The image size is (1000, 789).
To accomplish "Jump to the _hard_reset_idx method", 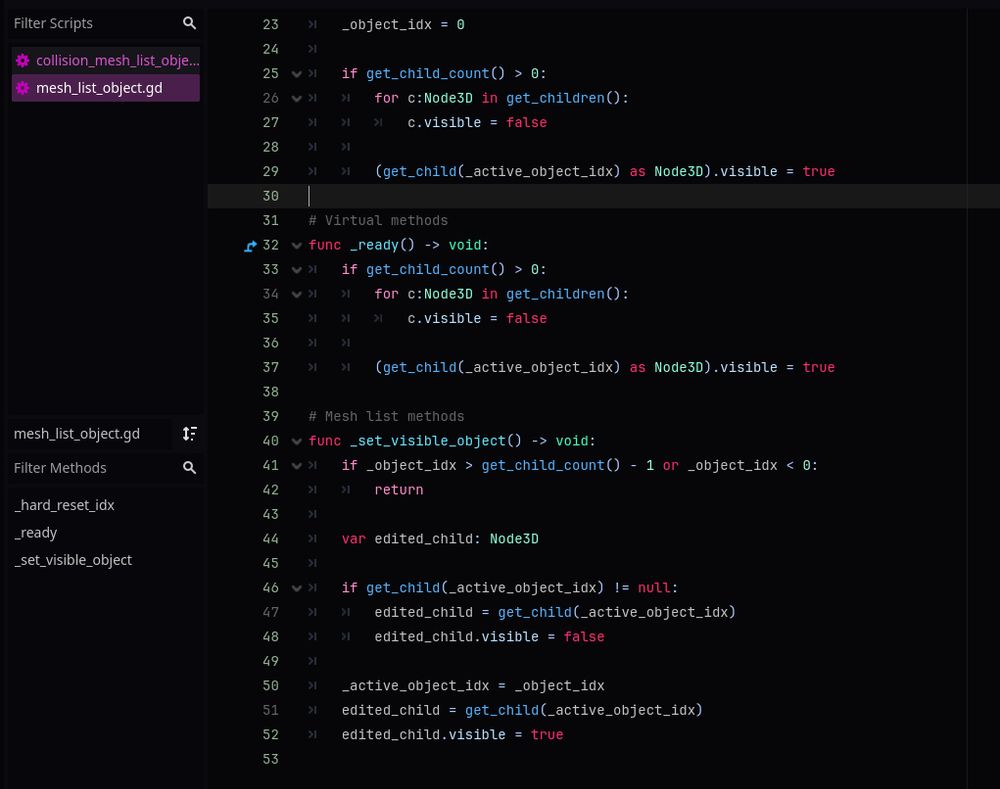I will pyautogui.click(x=64, y=505).
